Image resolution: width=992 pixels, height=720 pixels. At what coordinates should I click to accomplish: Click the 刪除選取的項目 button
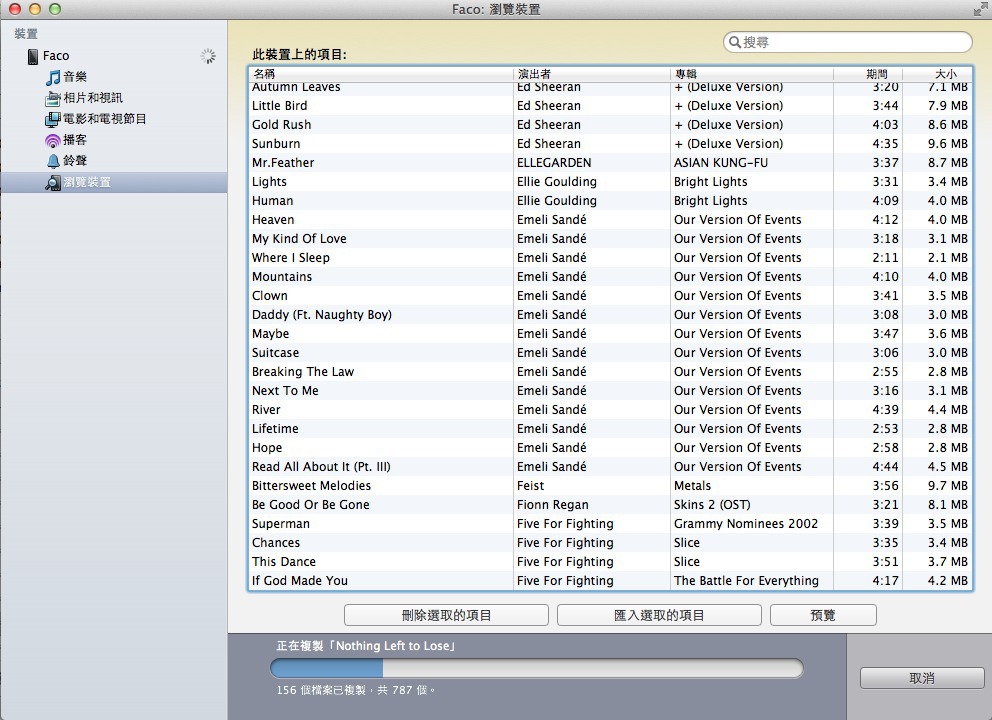pos(446,615)
